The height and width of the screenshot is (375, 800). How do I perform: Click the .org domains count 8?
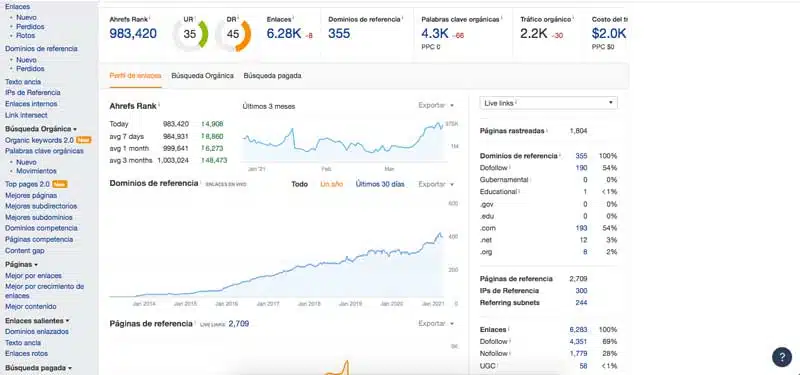point(585,252)
